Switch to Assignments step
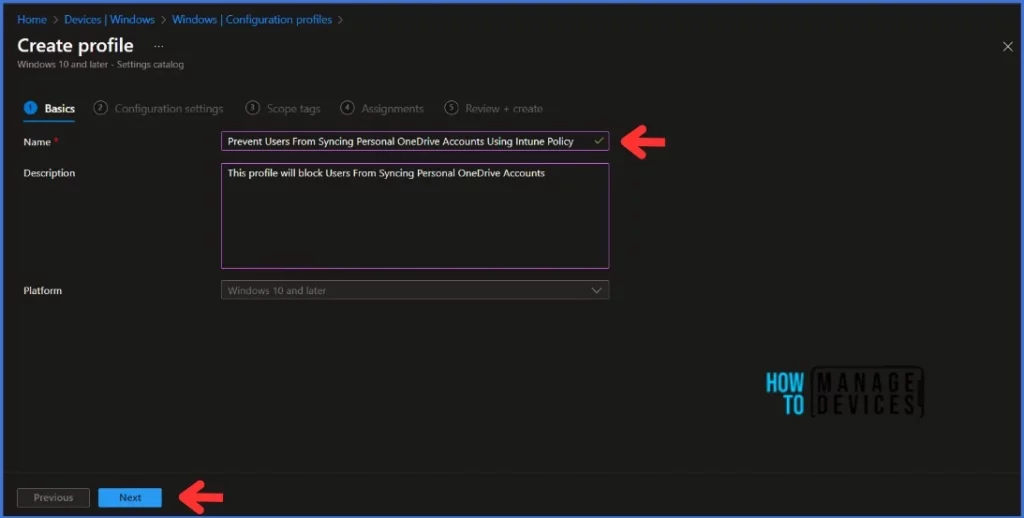The height and width of the screenshot is (518, 1024). (382, 108)
